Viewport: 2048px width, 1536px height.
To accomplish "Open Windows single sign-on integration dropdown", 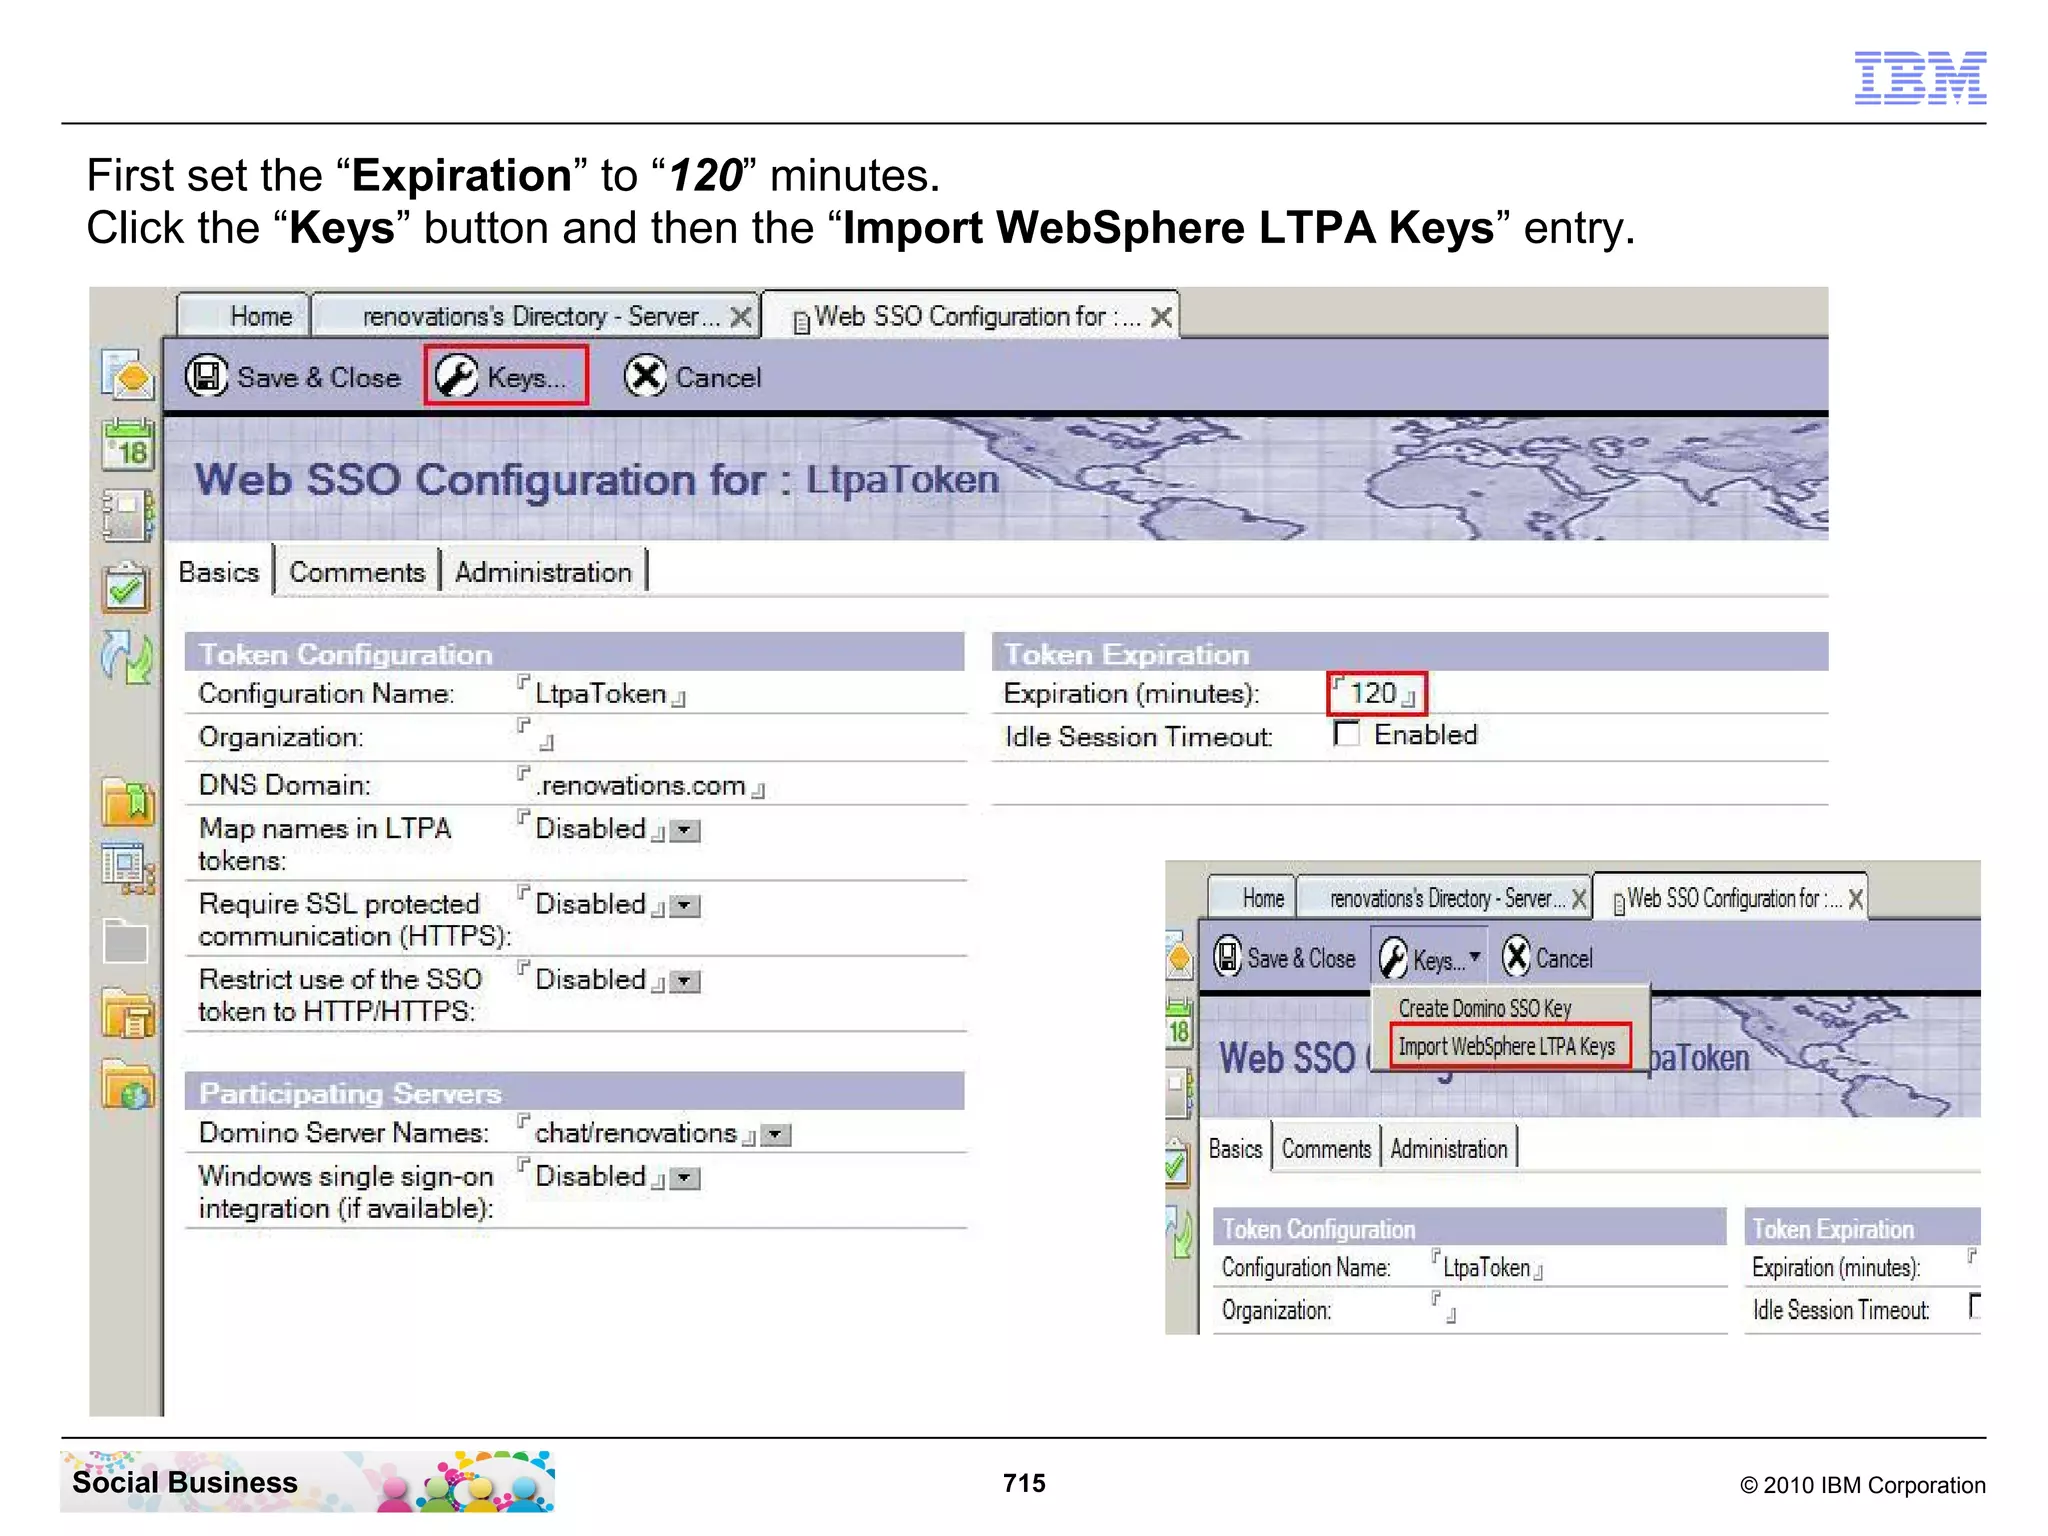I will pos(685,1178).
